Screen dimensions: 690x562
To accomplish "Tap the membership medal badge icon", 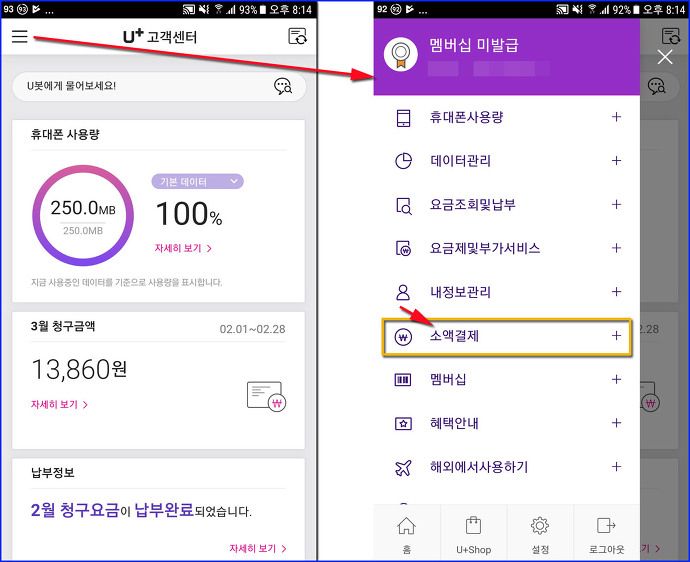I will [400, 55].
